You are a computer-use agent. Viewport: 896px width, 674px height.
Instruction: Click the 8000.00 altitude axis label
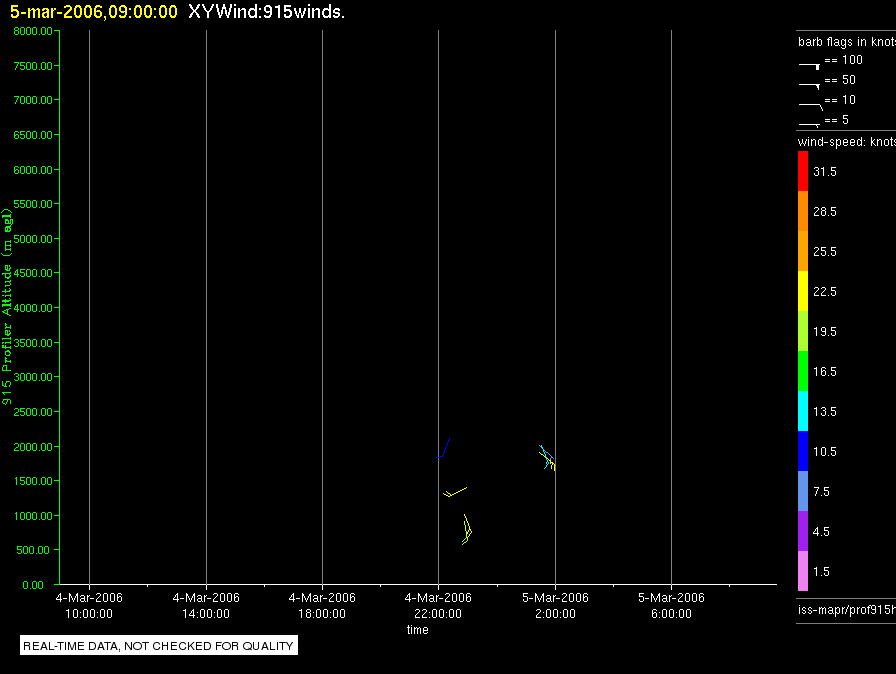click(33, 31)
